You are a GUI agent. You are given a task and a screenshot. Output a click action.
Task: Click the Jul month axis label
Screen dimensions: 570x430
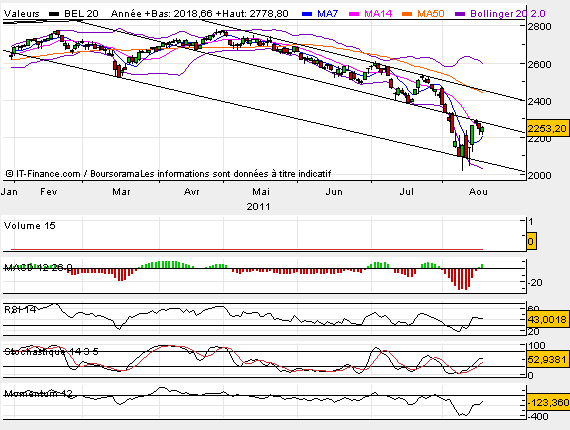tap(406, 192)
